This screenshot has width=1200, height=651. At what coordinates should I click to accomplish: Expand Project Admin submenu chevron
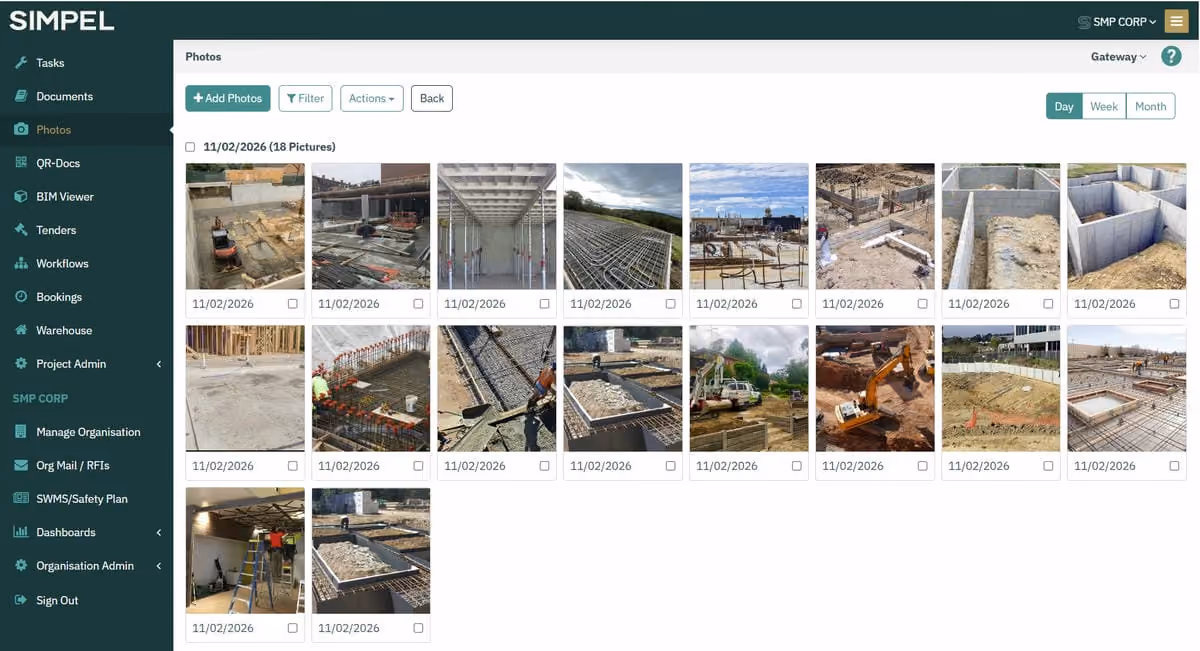159,364
